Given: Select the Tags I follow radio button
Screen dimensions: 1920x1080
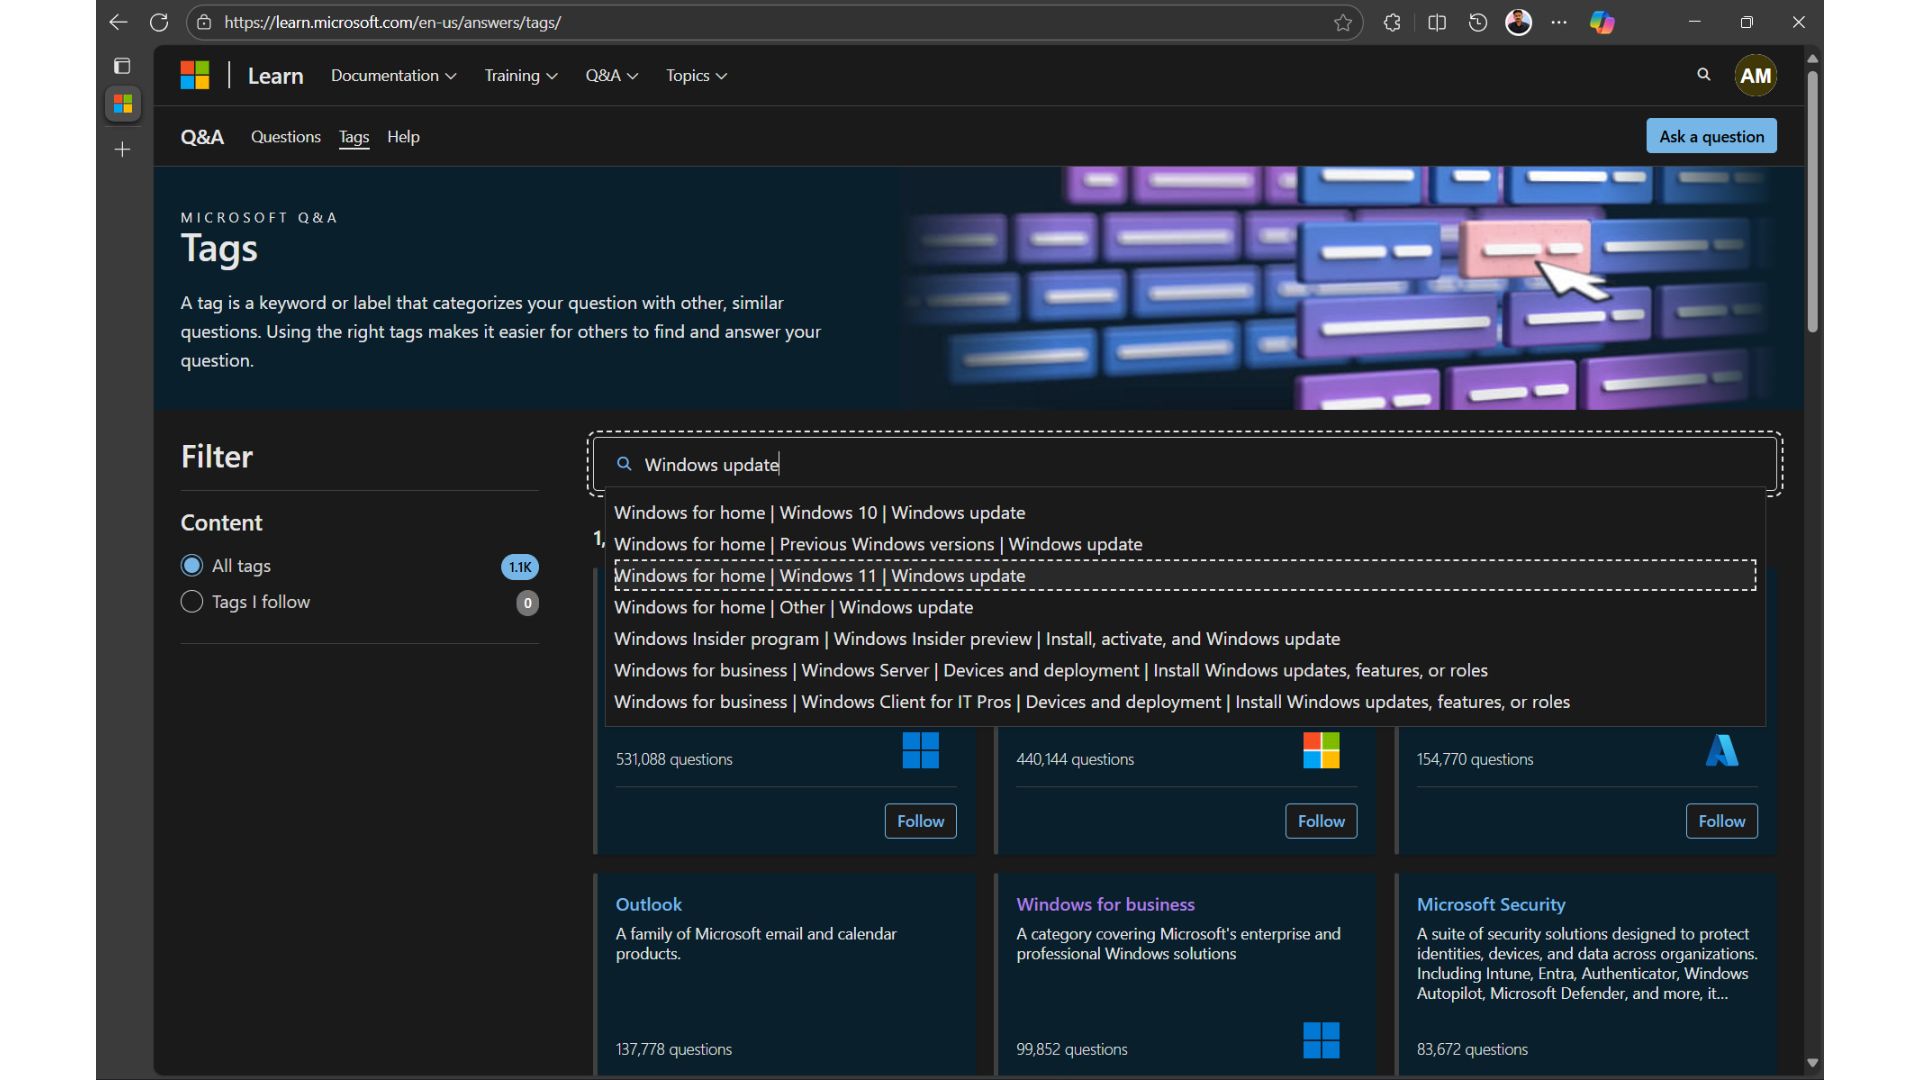Looking at the screenshot, I should tap(192, 602).
